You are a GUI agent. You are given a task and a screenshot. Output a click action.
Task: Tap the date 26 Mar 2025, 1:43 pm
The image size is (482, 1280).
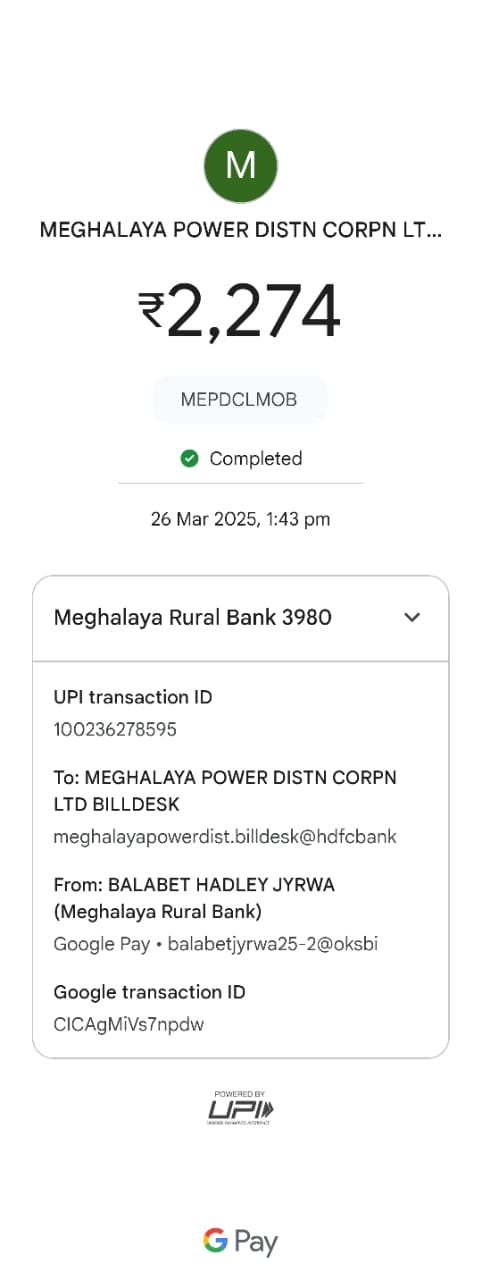click(240, 519)
